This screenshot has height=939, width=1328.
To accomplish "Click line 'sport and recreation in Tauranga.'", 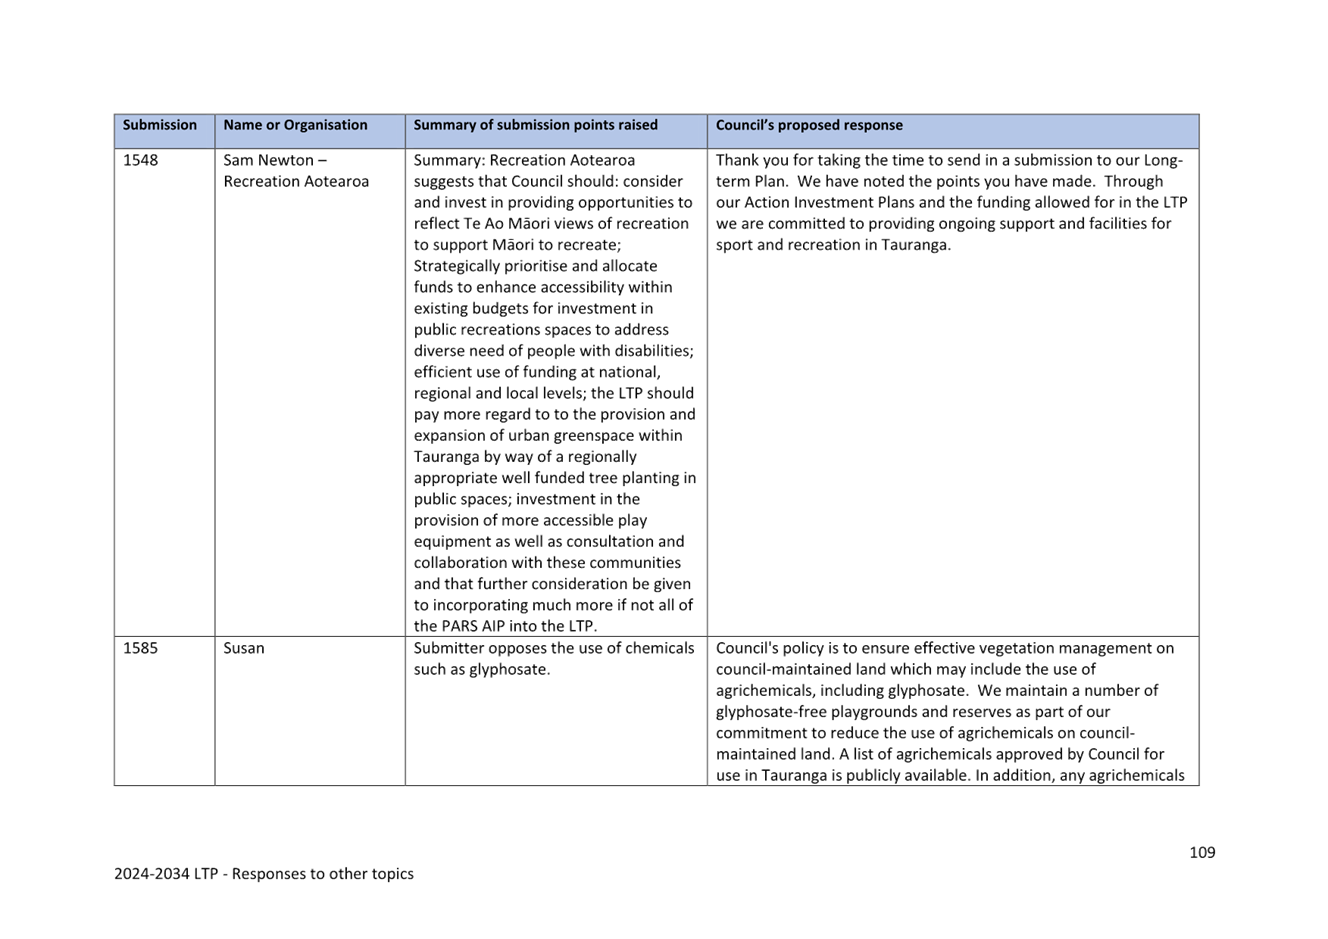I will (x=833, y=245).
